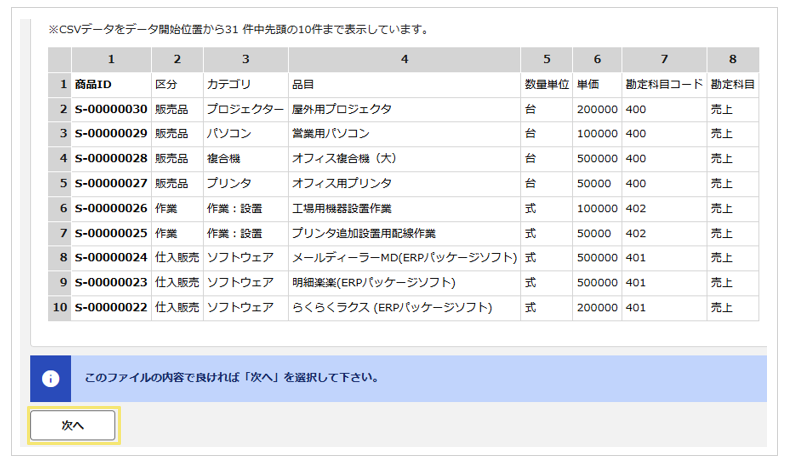Click パソコン category cell
The width and height of the screenshot is (789, 463).
(246, 134)
